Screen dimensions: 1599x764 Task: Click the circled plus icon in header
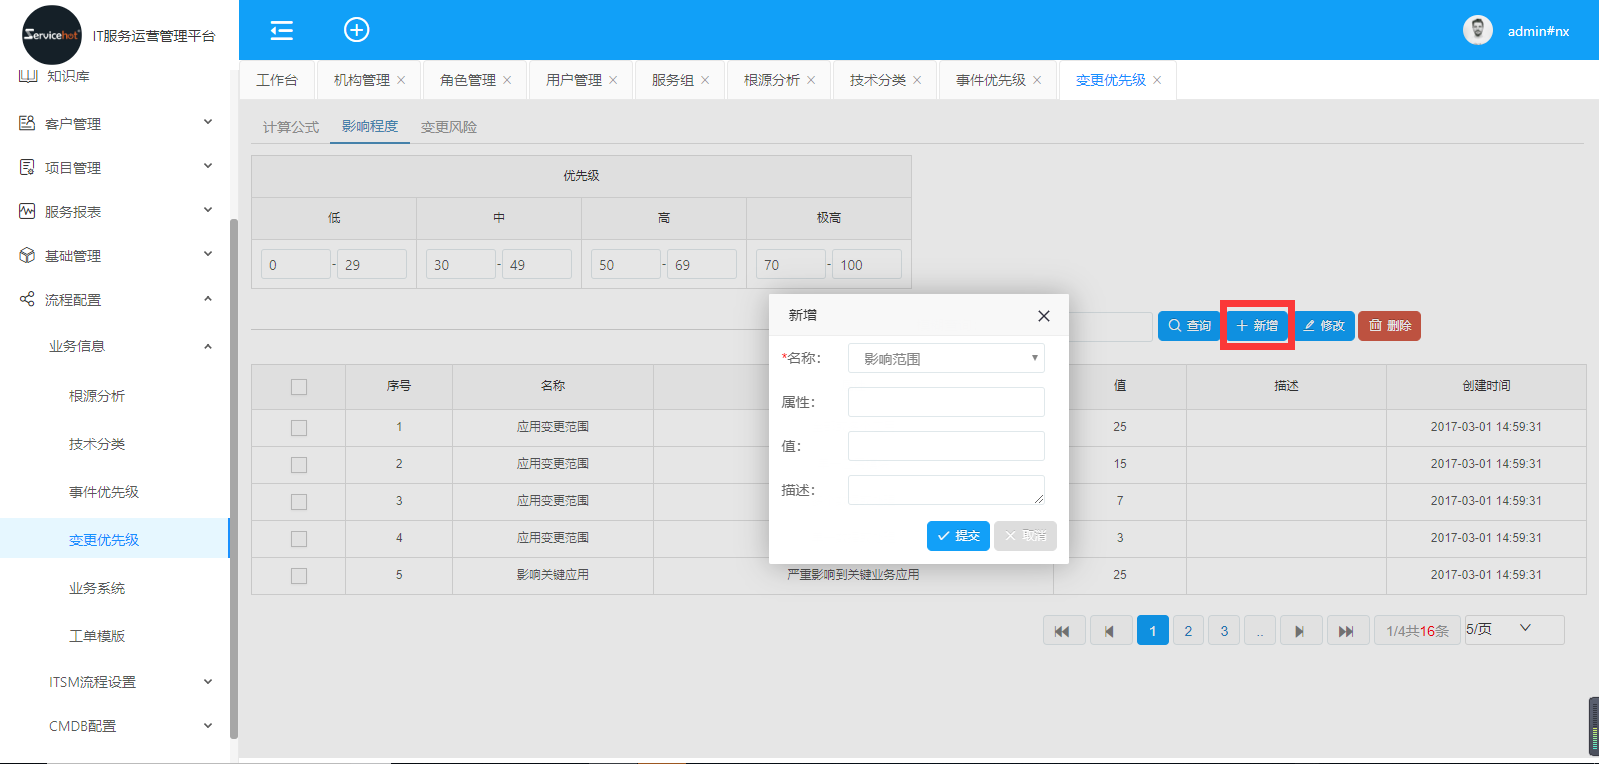[357, 30]
